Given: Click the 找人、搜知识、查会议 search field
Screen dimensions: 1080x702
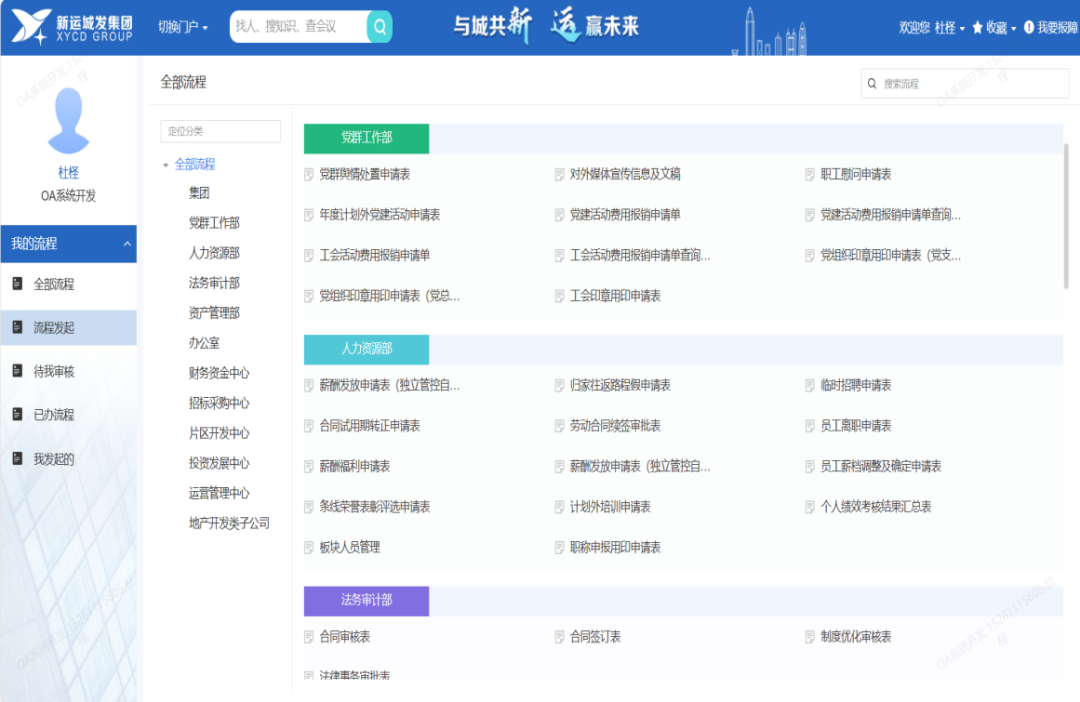Looking at the screenshot, I should pyautogui.click(x=299, y=27).
